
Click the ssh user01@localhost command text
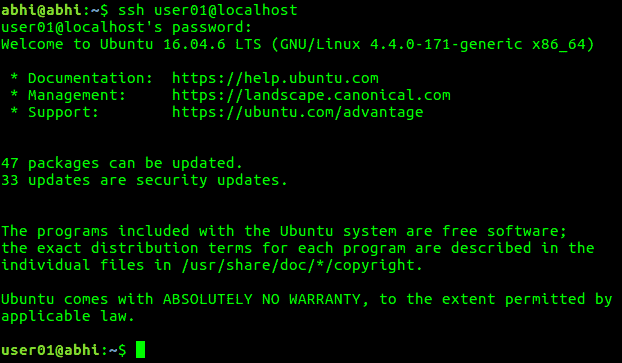coord(208,10)
